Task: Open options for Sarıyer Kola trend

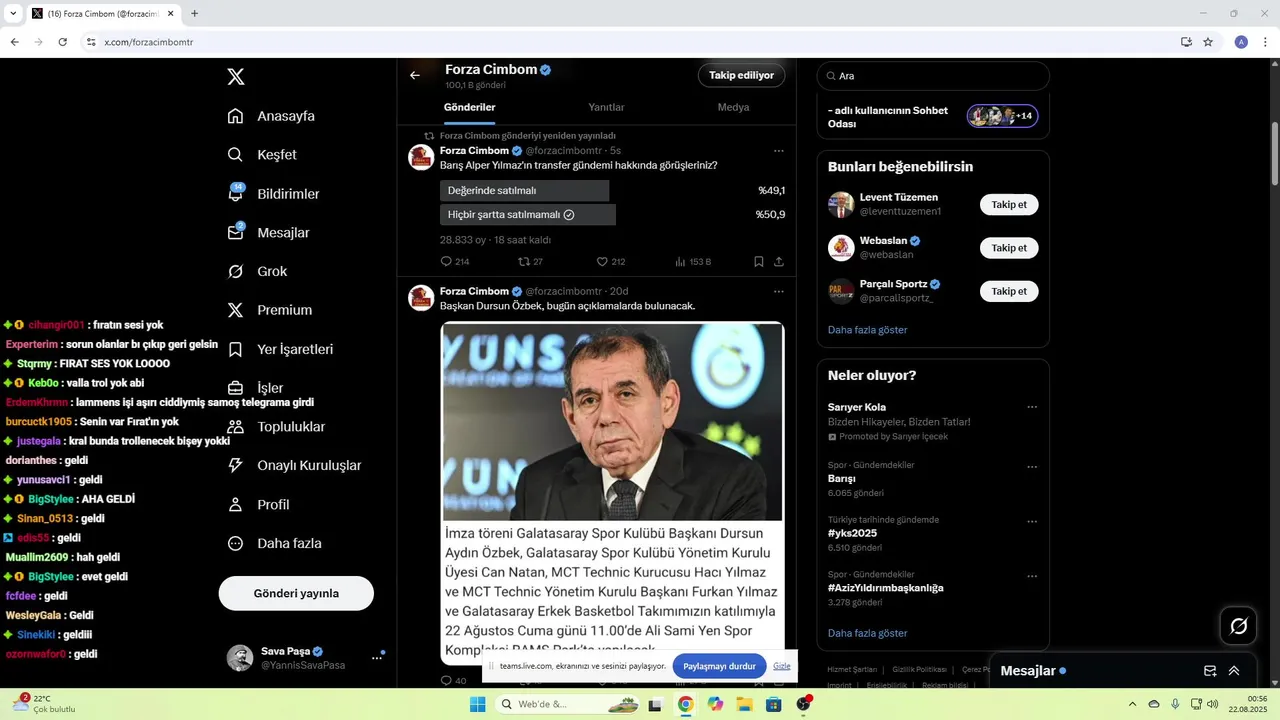Action: click(1032, 407)
